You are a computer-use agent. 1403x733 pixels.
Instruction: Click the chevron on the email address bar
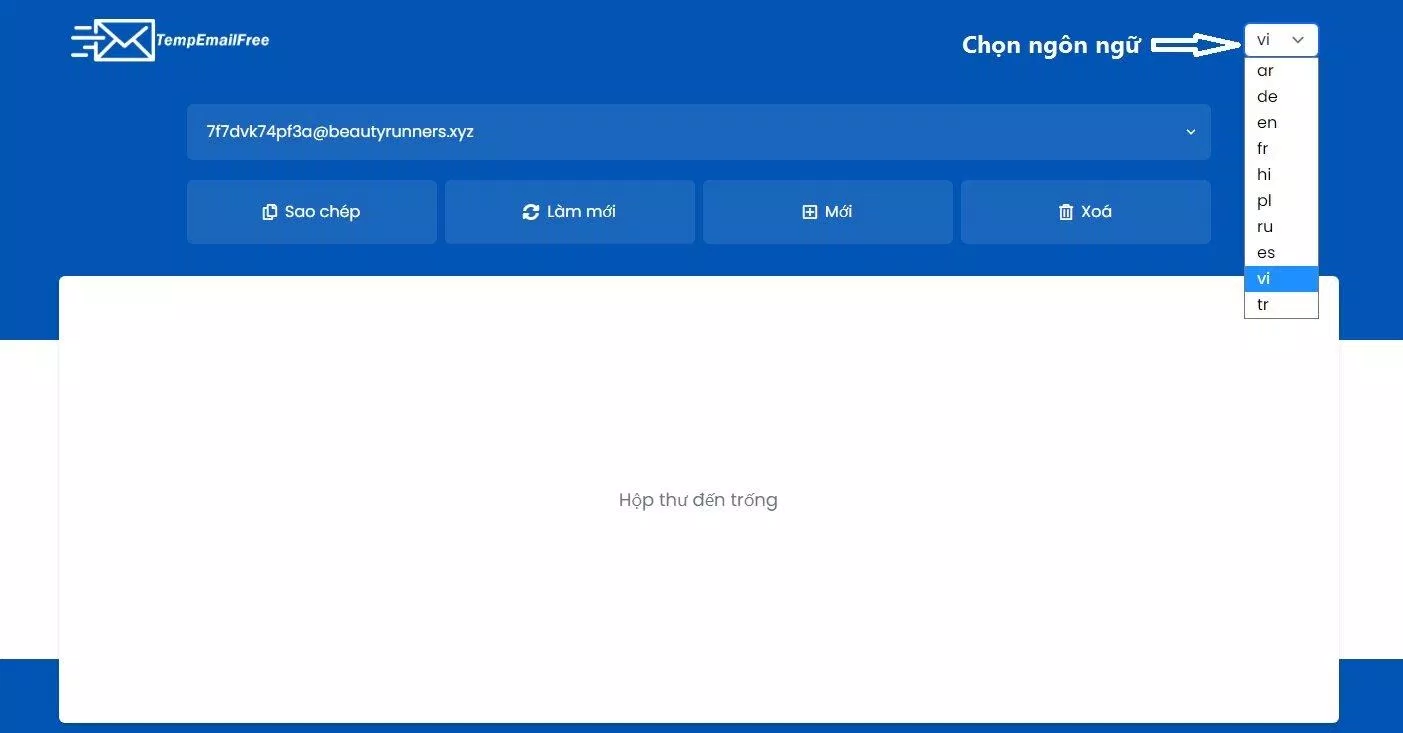[x=1190, y=131]
